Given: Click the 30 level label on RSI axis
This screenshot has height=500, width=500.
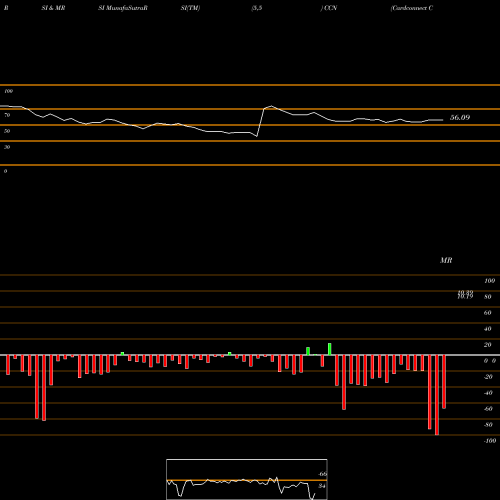Looking at the screenshot, I should coord(7,147).
